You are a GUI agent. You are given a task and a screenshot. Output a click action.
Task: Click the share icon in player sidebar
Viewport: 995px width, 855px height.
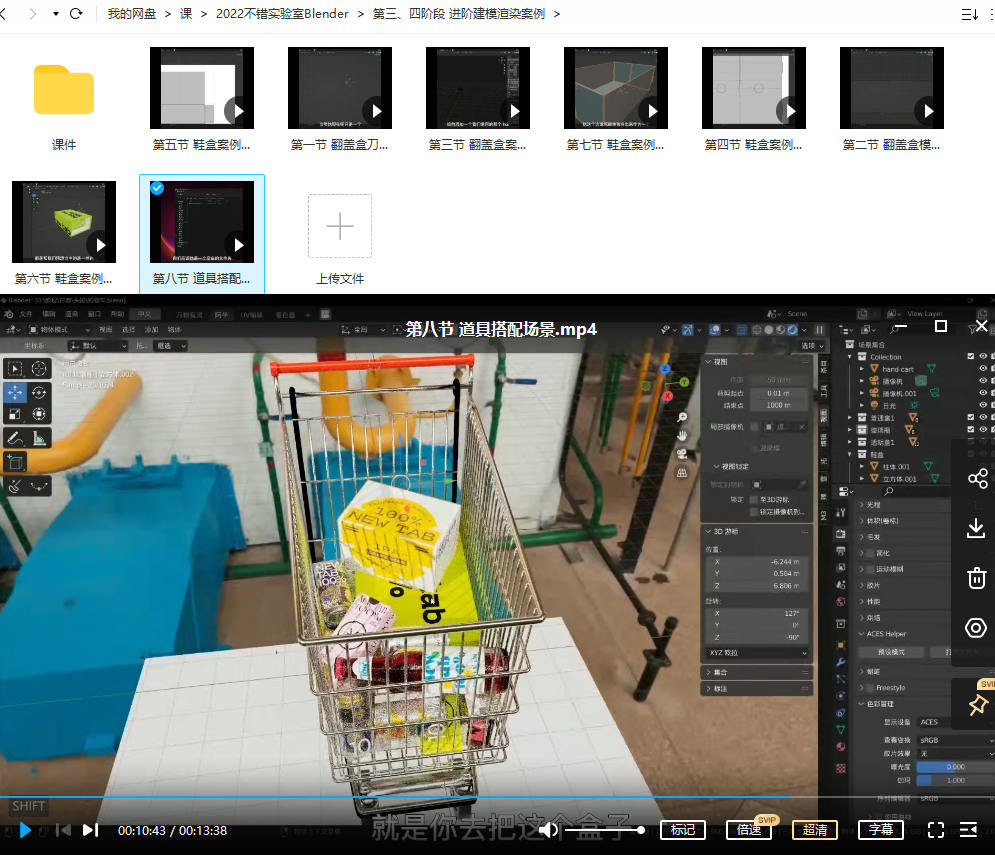pyautogui.click(x=977, y=479)
